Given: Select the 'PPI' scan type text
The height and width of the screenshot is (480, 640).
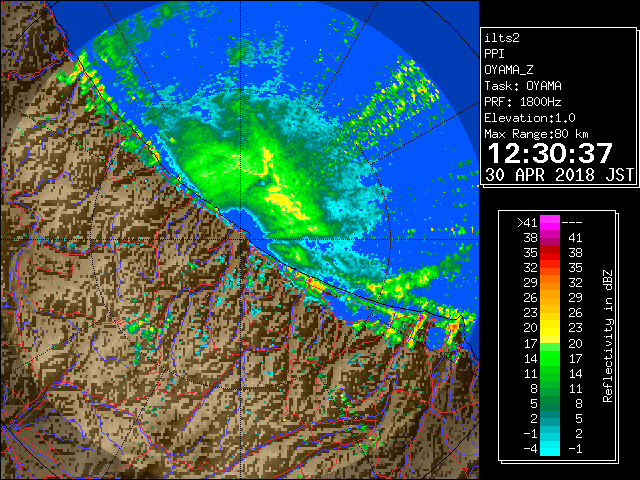Looking at the screenshot, I should pyautogui.click(x=494, y=54).
